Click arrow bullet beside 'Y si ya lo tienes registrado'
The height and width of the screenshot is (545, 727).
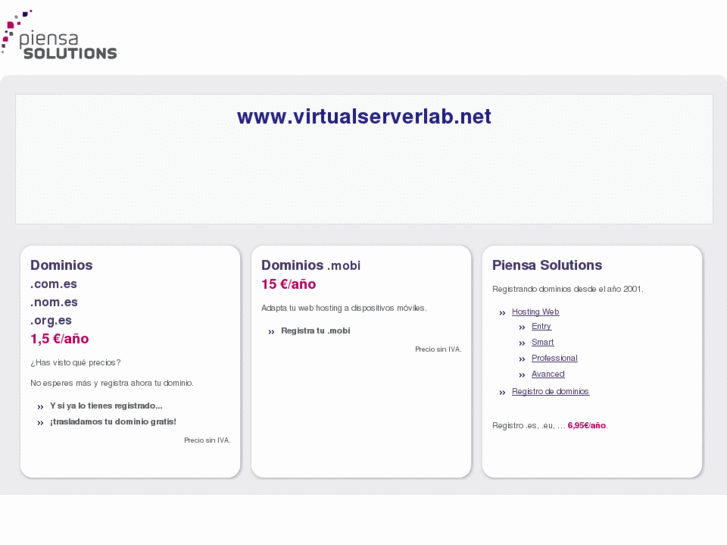pyautogui.click(x=40, y=407)
